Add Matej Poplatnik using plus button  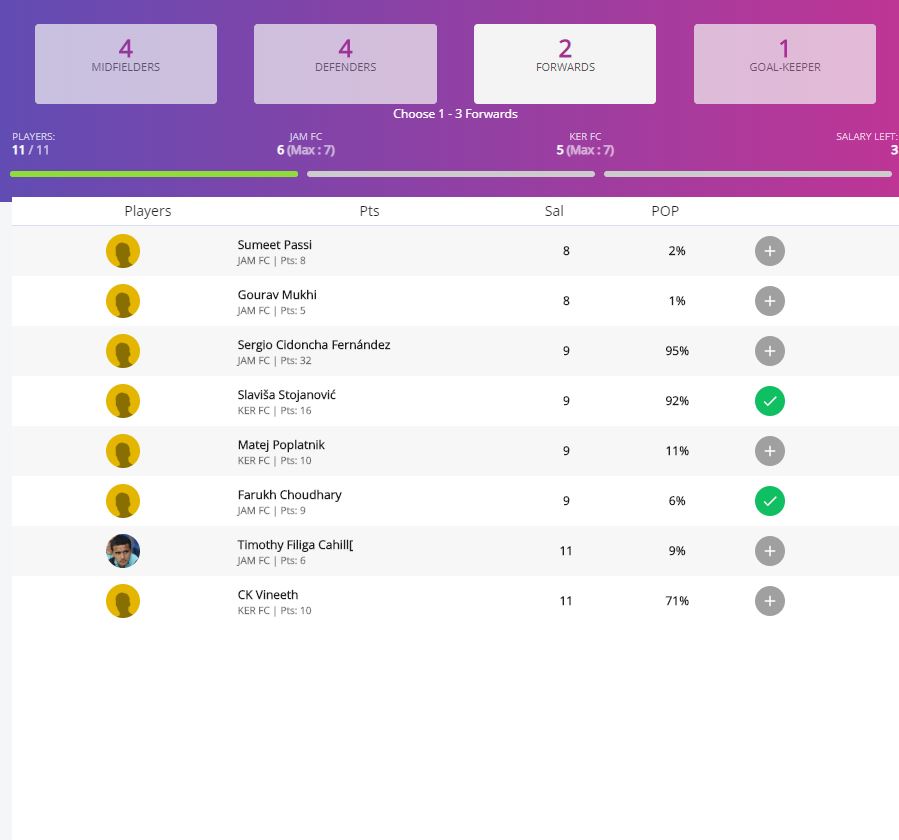(x=769, y=451)
